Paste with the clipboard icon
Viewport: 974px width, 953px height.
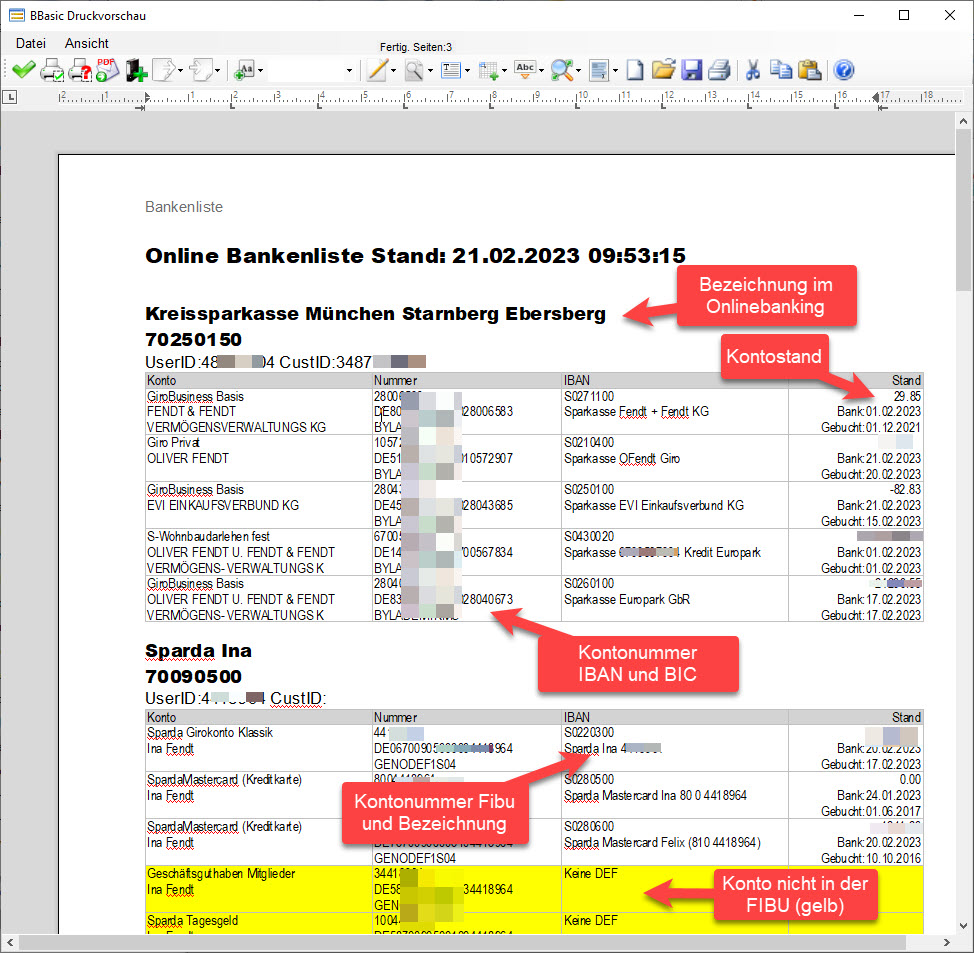click(x=809, y=70)
